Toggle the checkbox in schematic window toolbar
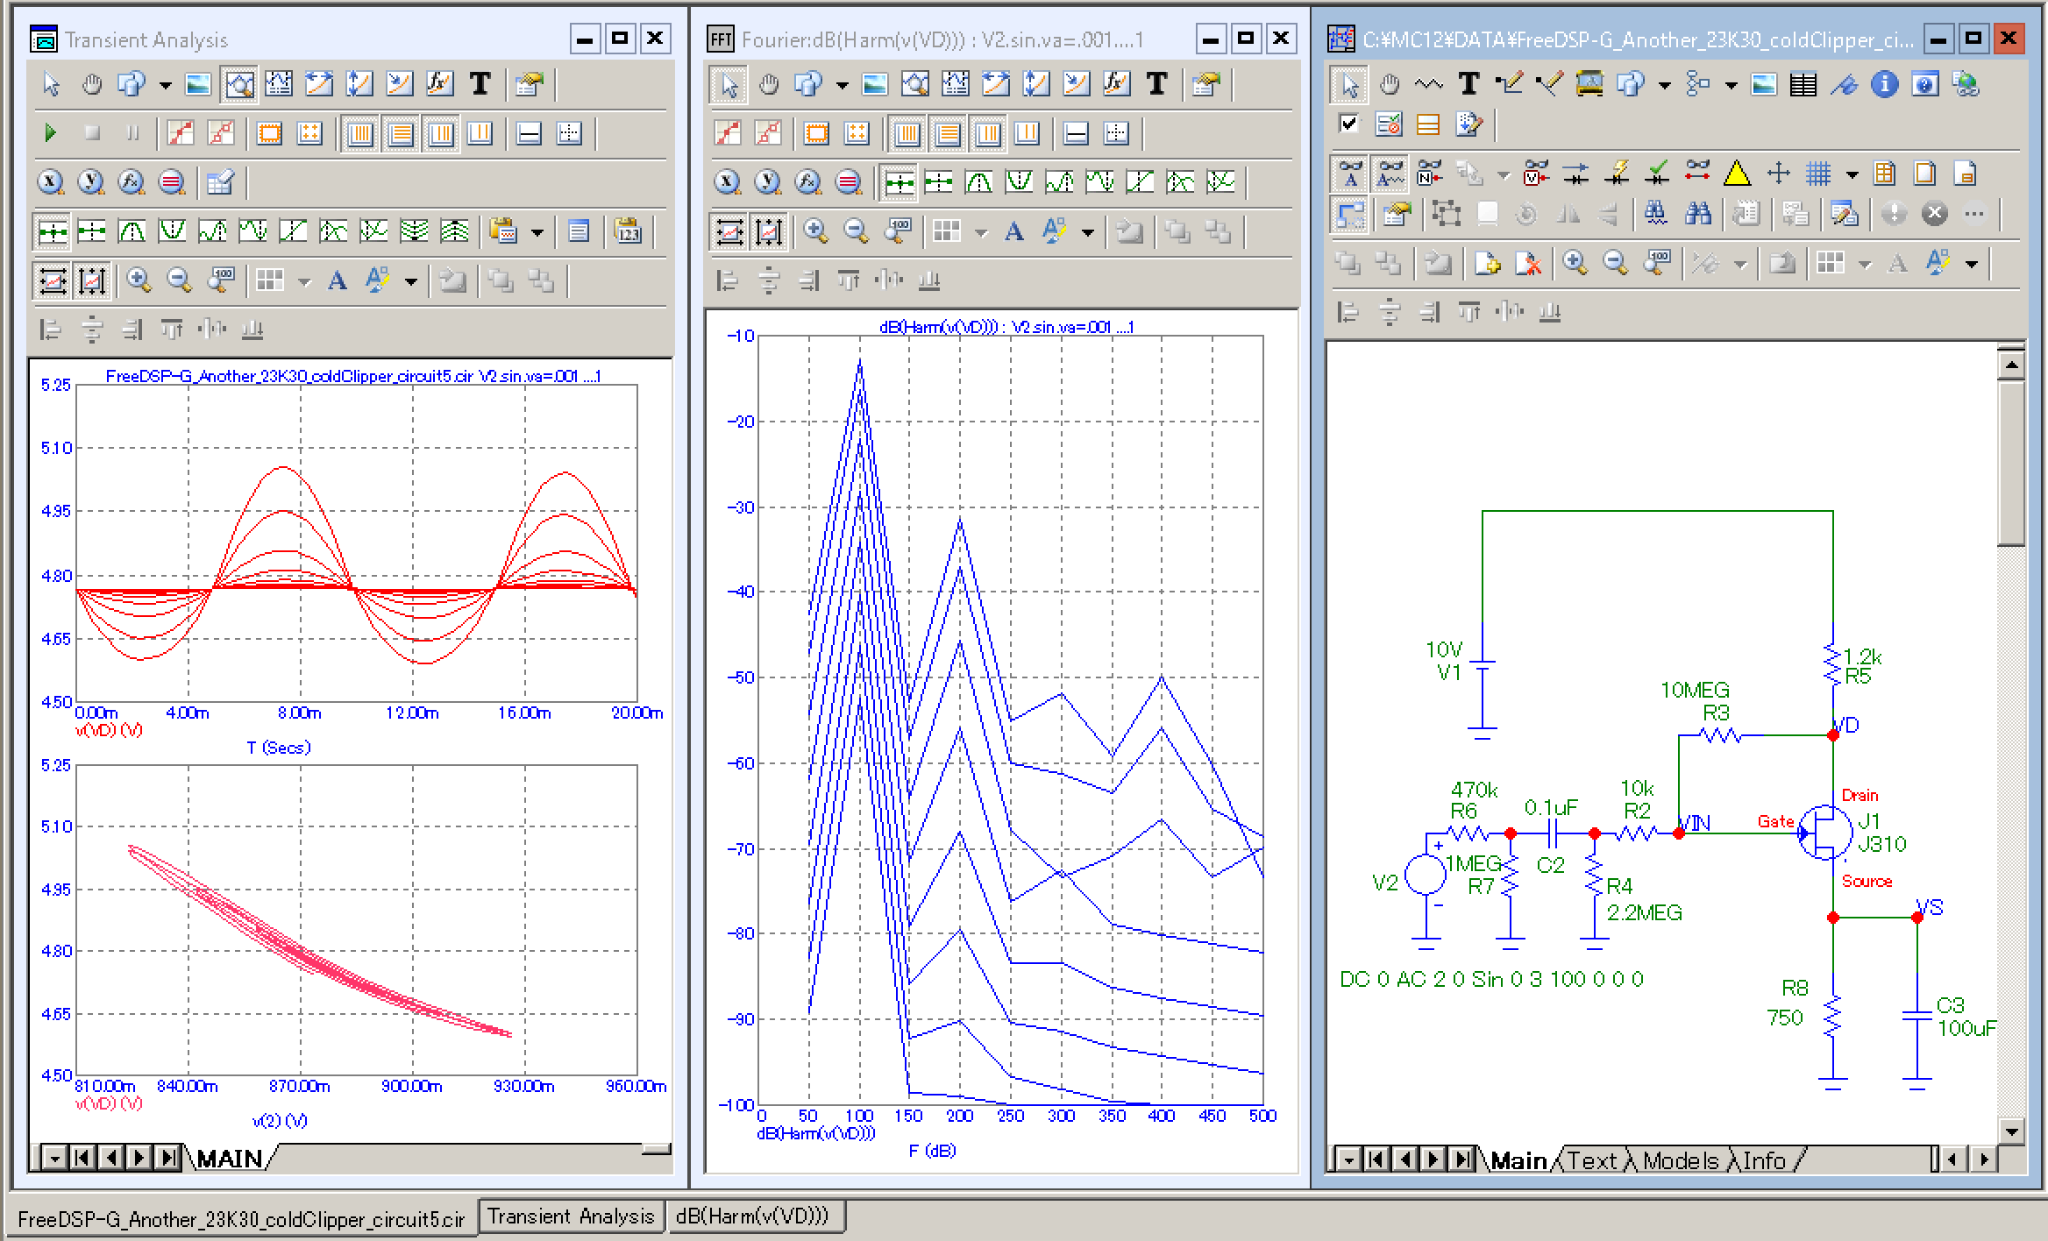2048x1241 pixels. pos(1348,125)
